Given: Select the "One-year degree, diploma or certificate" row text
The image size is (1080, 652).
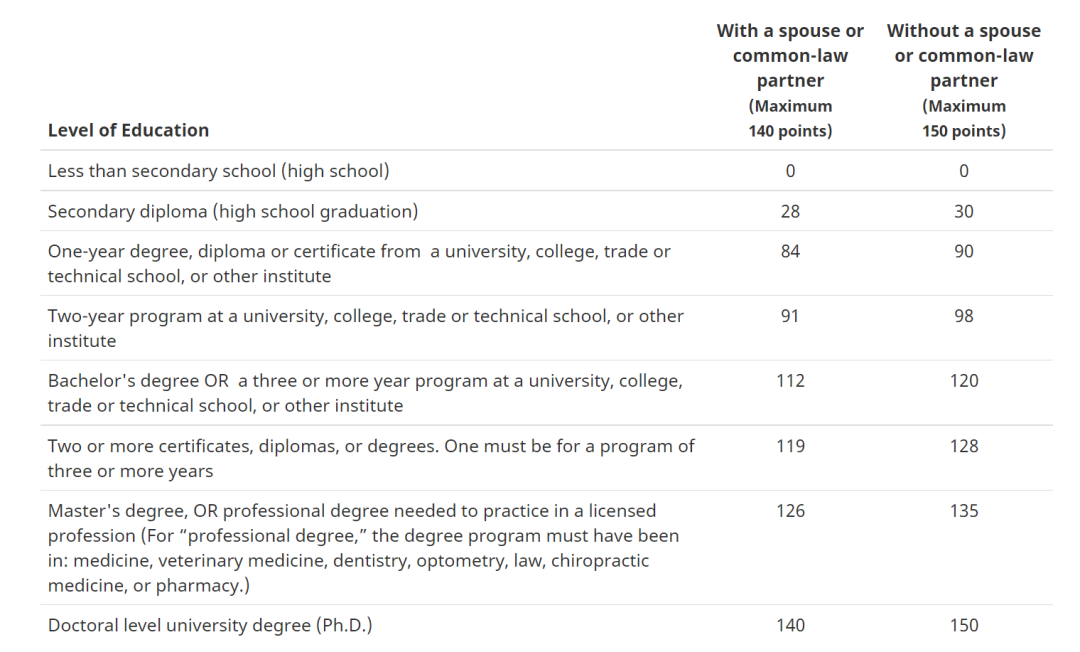Looking at the screenshot, I should coord(359,263).
